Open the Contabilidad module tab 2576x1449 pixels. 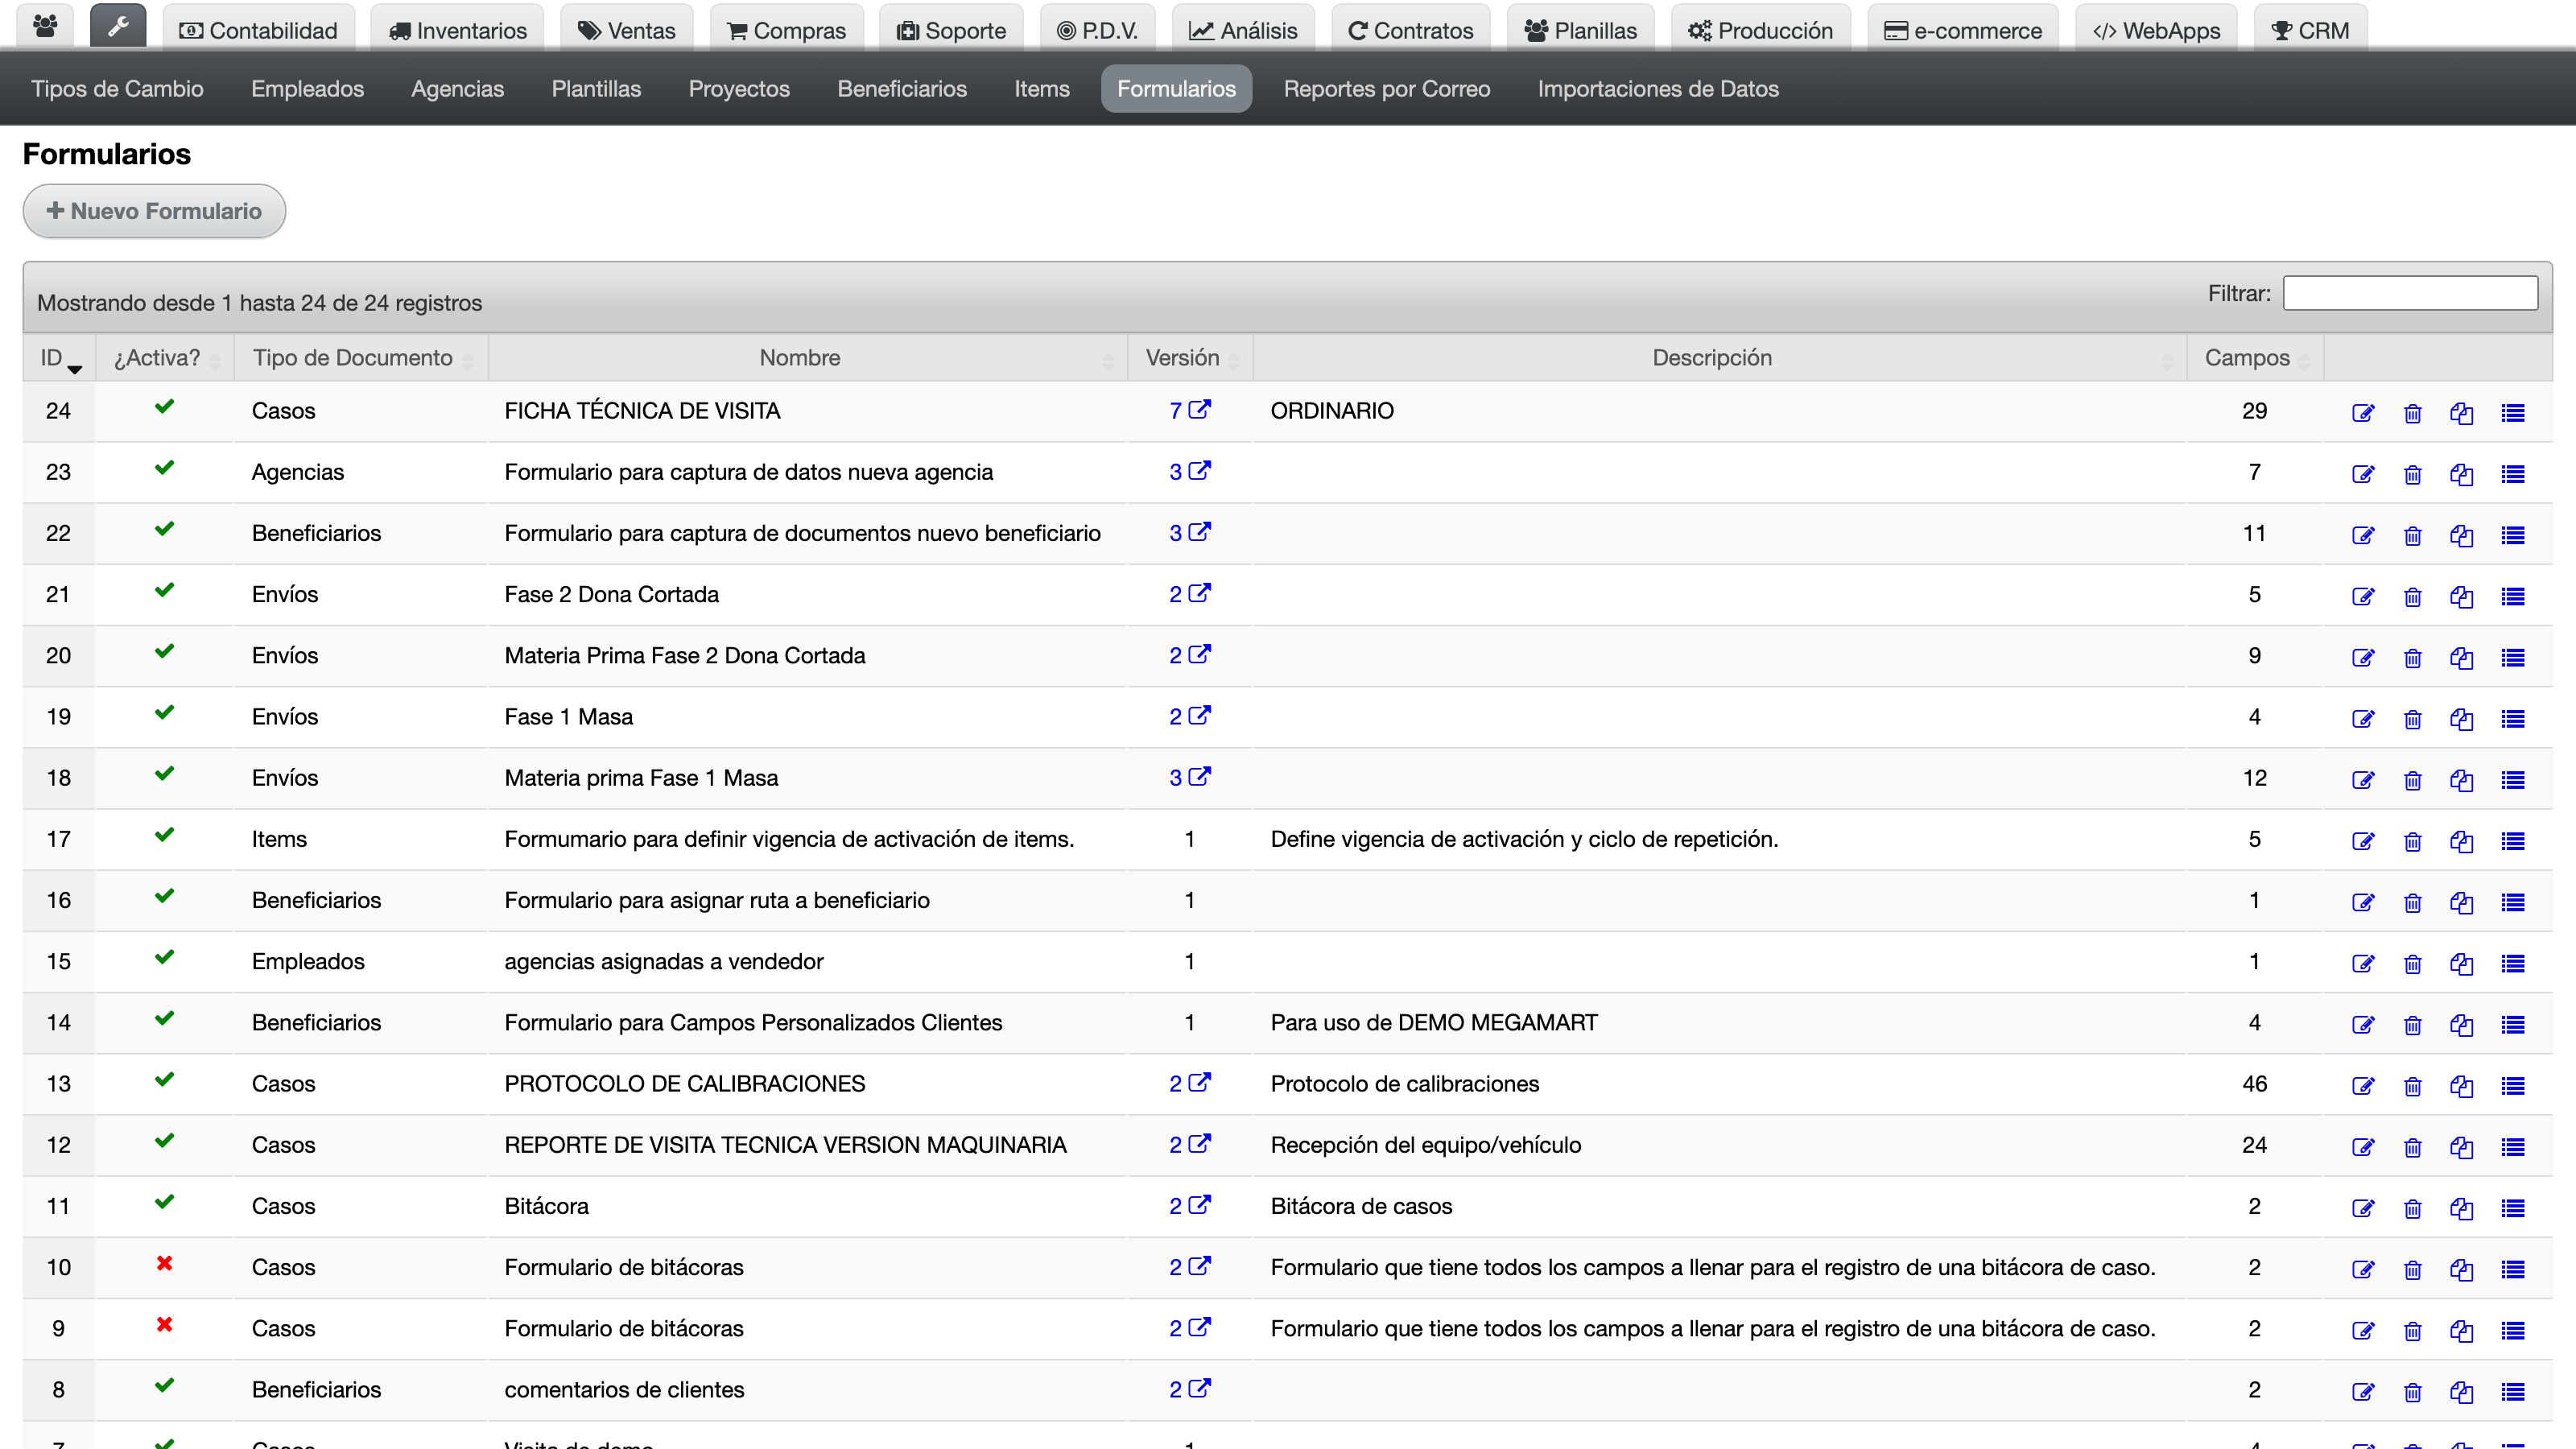258,30
